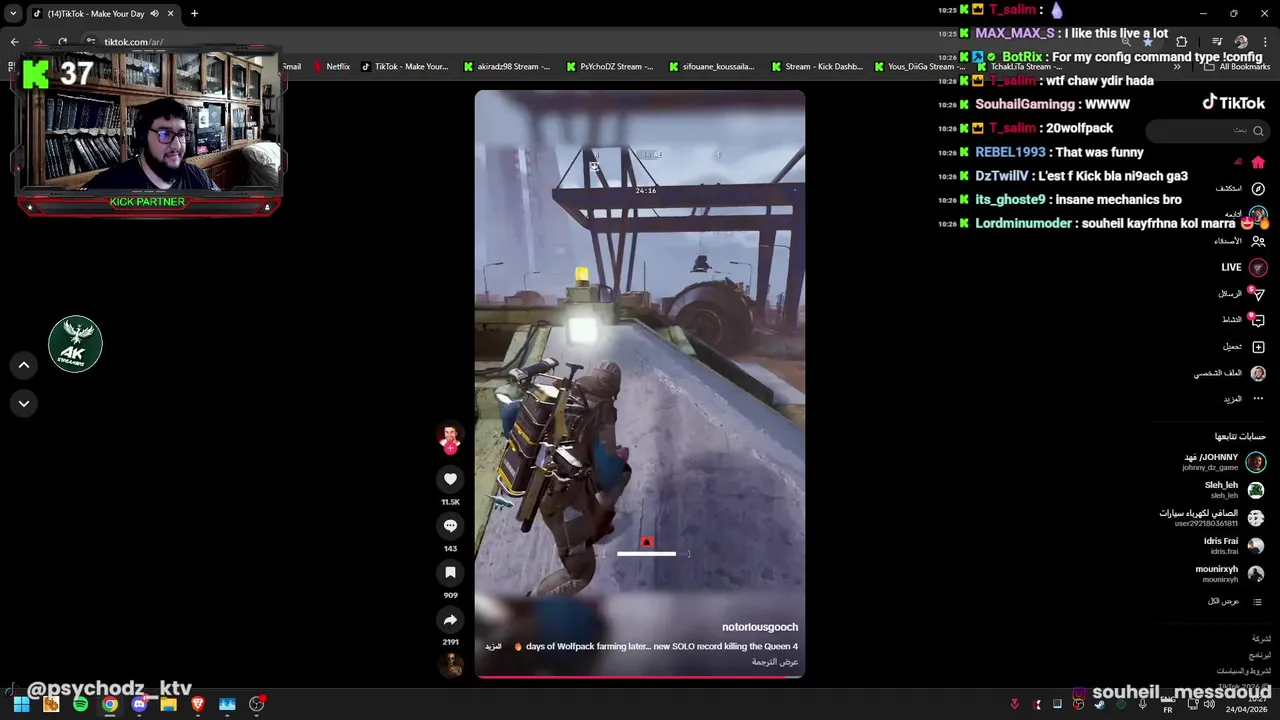Viewport: 1280px width, 720px height.
Task: Switch the ENG FR input language
Action: [1167, 705]
